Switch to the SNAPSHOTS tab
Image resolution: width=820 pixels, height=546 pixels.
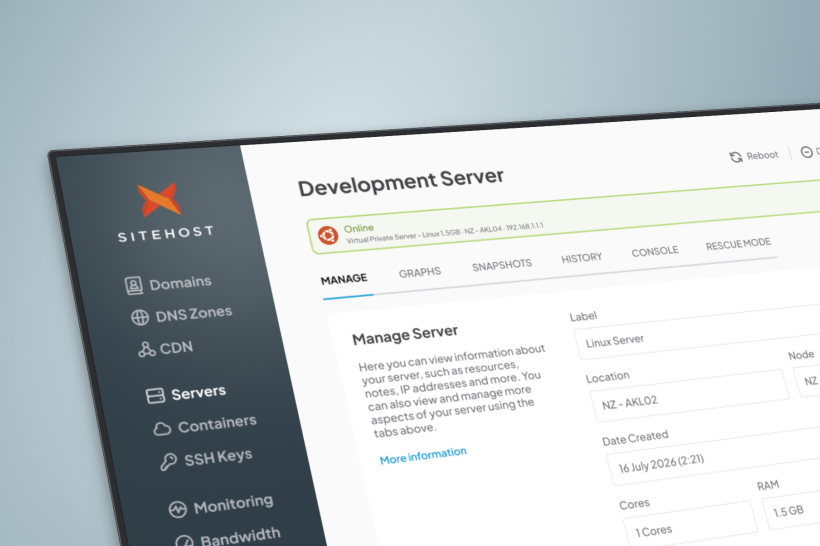click(502, 265)
